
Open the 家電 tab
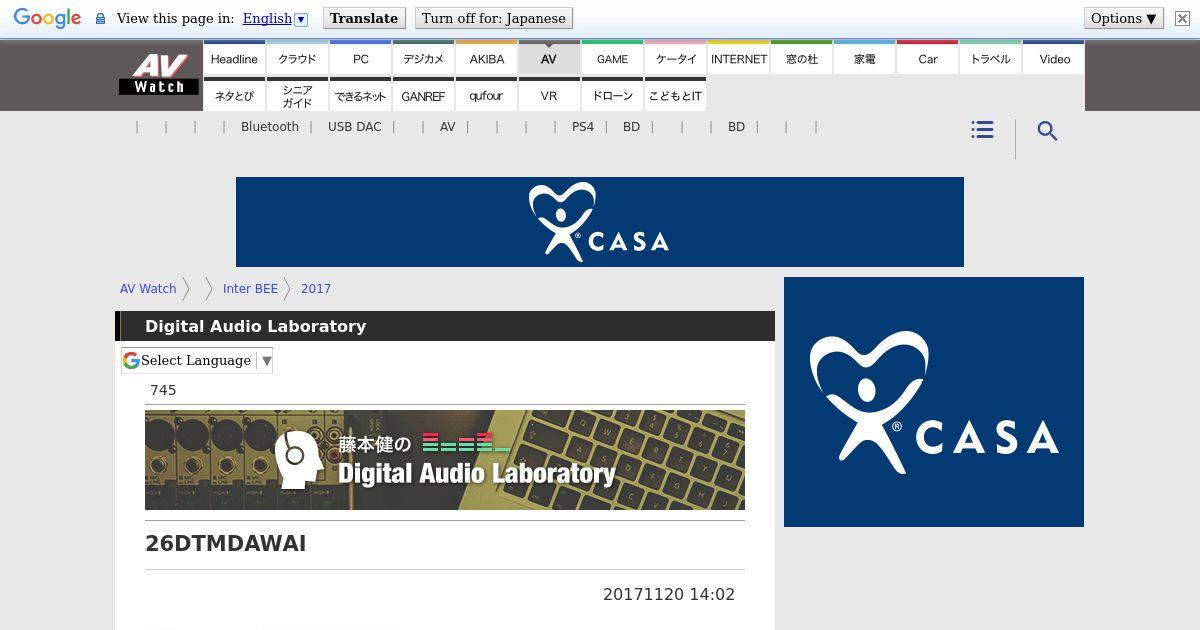tap(864, 58)
